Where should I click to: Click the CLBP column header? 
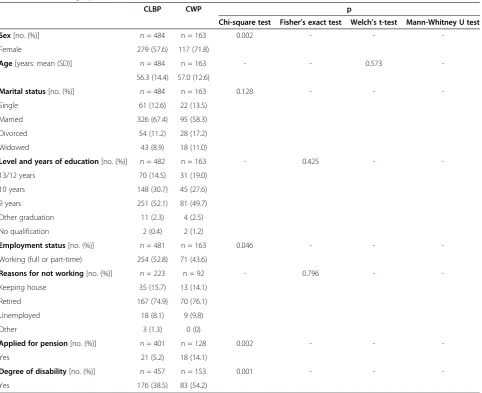tap(152, 9)
